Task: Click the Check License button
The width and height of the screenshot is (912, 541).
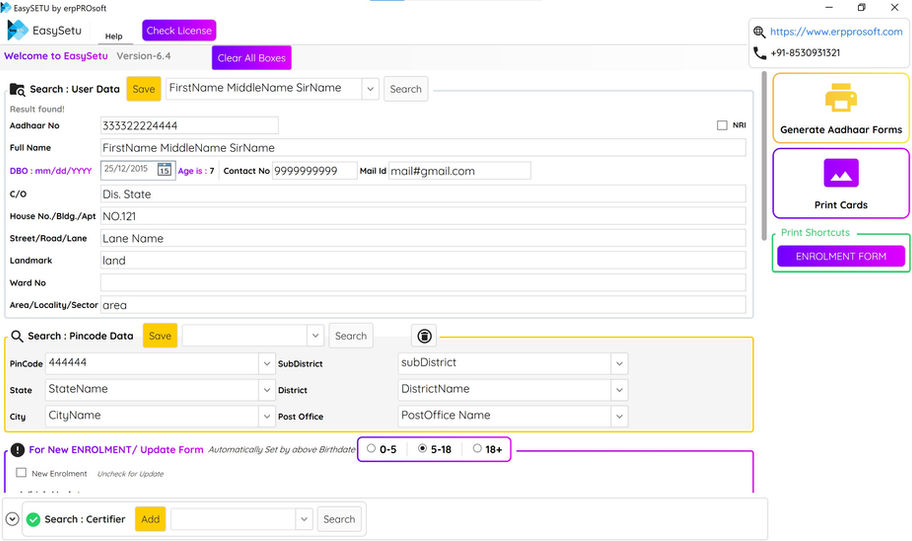Action: tap(179, 30)
